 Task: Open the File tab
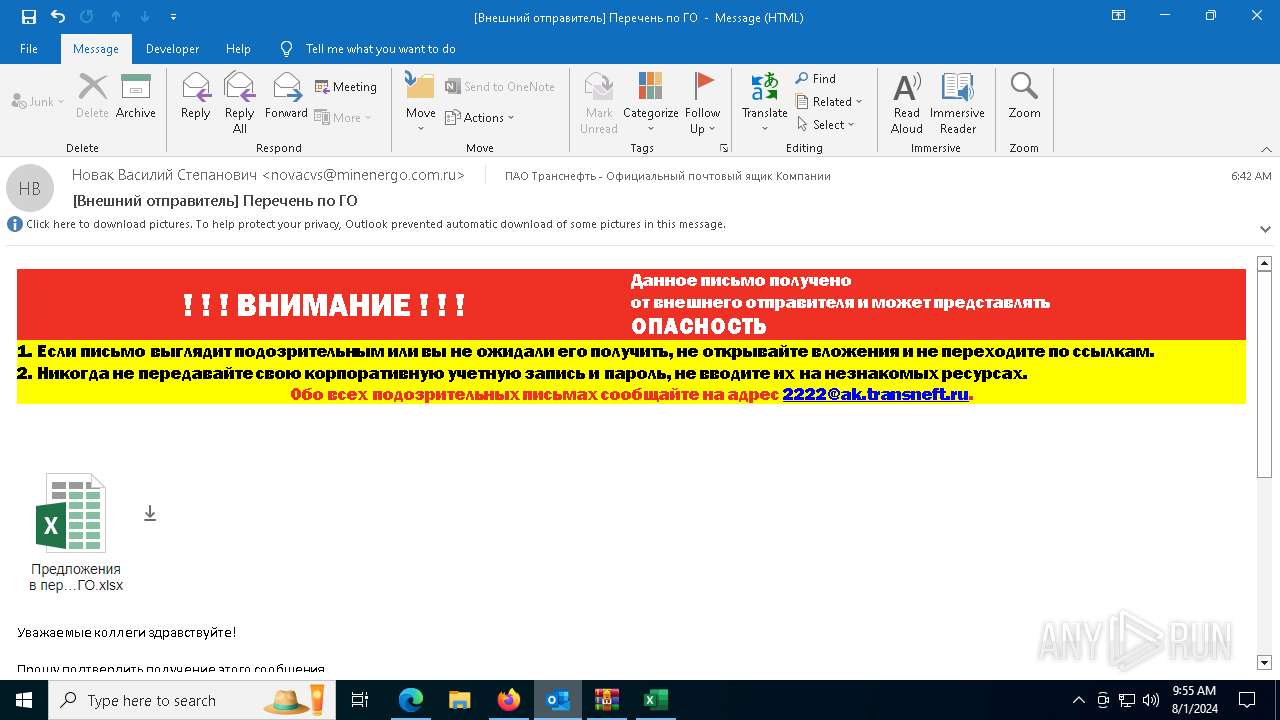click(29, 49)
